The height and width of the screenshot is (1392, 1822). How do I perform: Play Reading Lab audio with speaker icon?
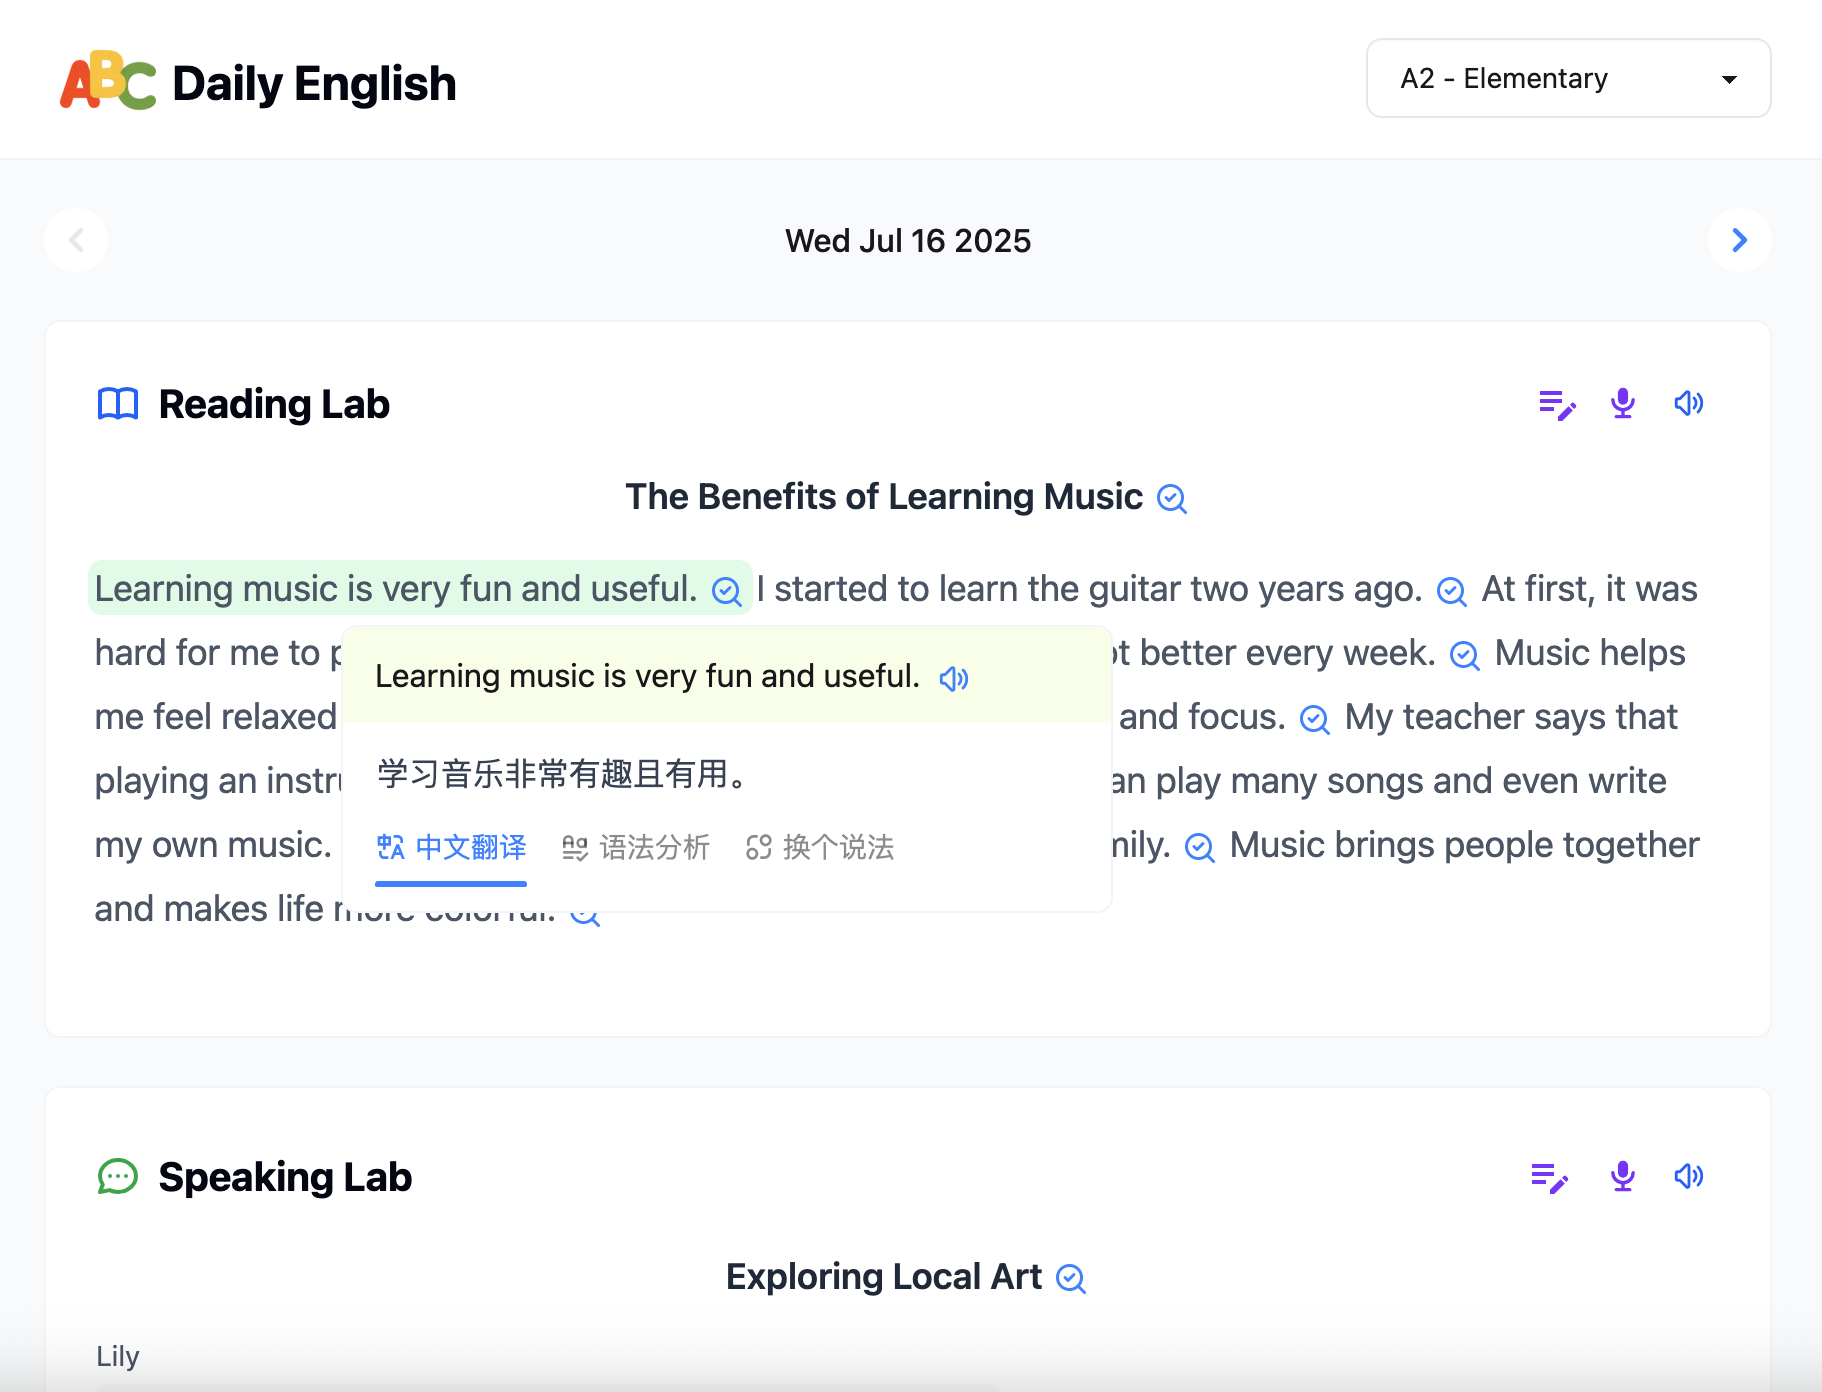[x=1688, y=403]
